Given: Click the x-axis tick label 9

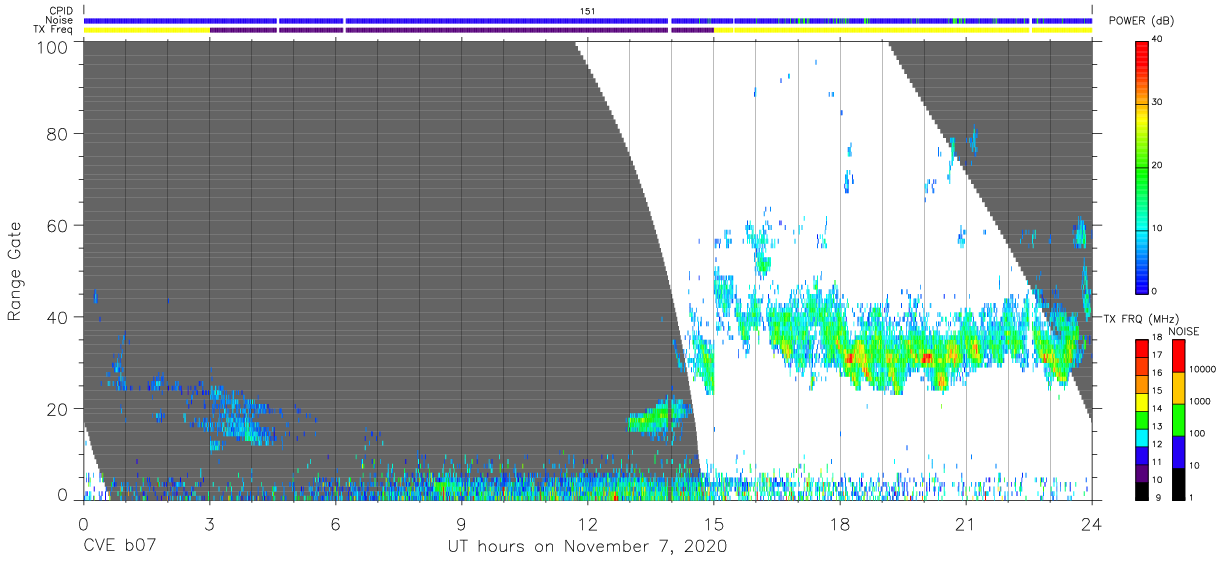Looking at the screenshot, I should tap(461, 522).
